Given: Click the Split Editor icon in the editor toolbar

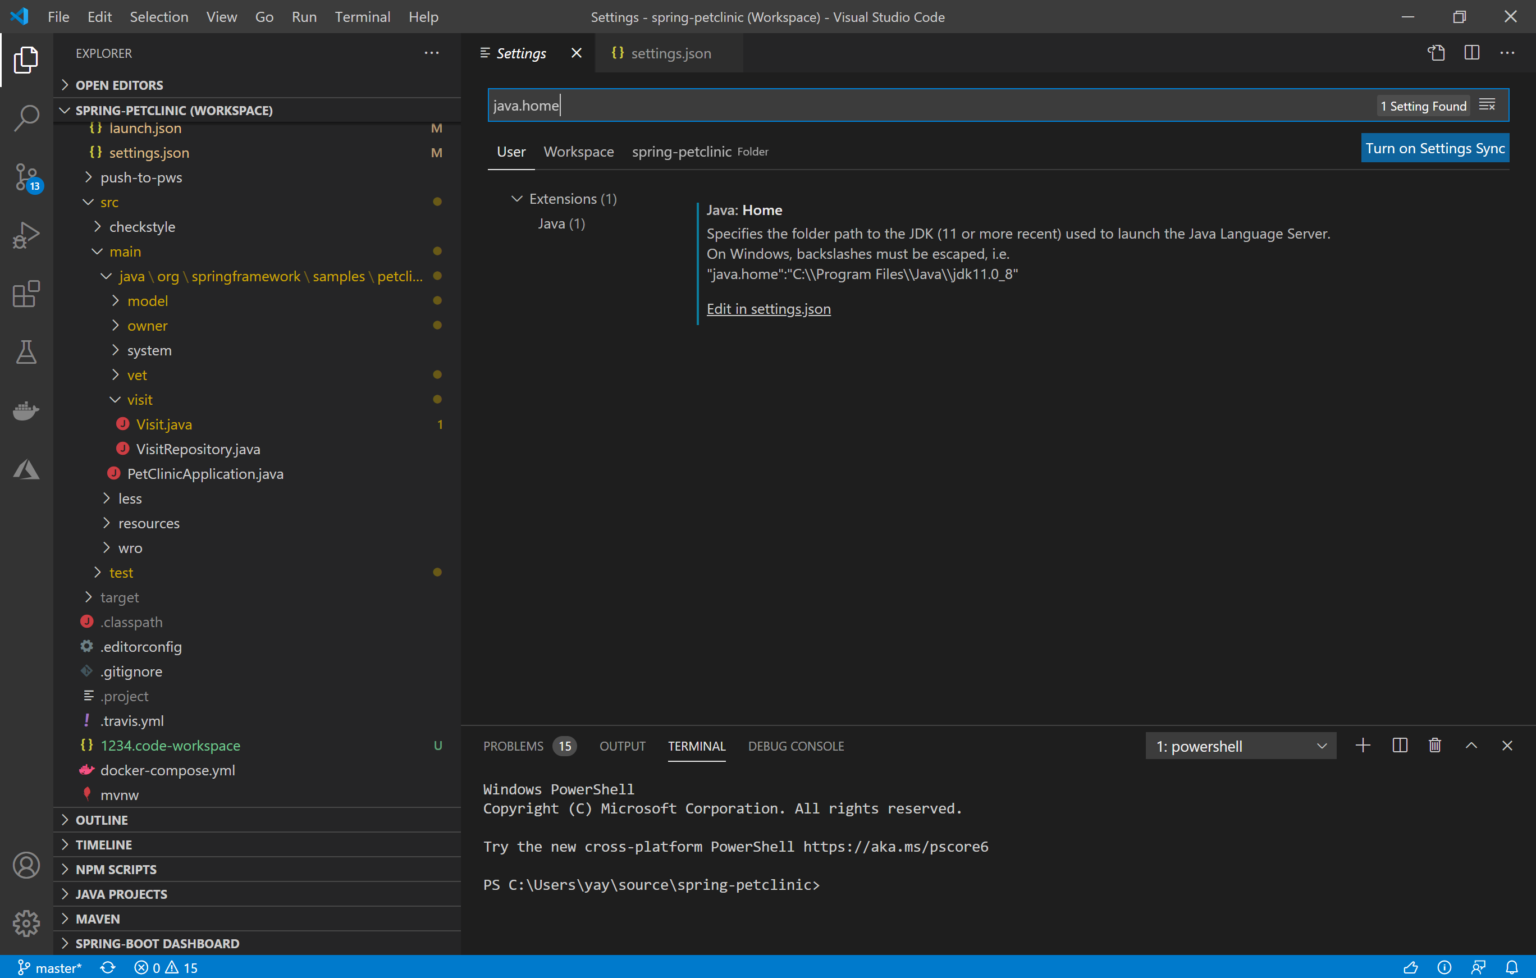Looking at the screenshot, I should click(x=1471, y=53).
